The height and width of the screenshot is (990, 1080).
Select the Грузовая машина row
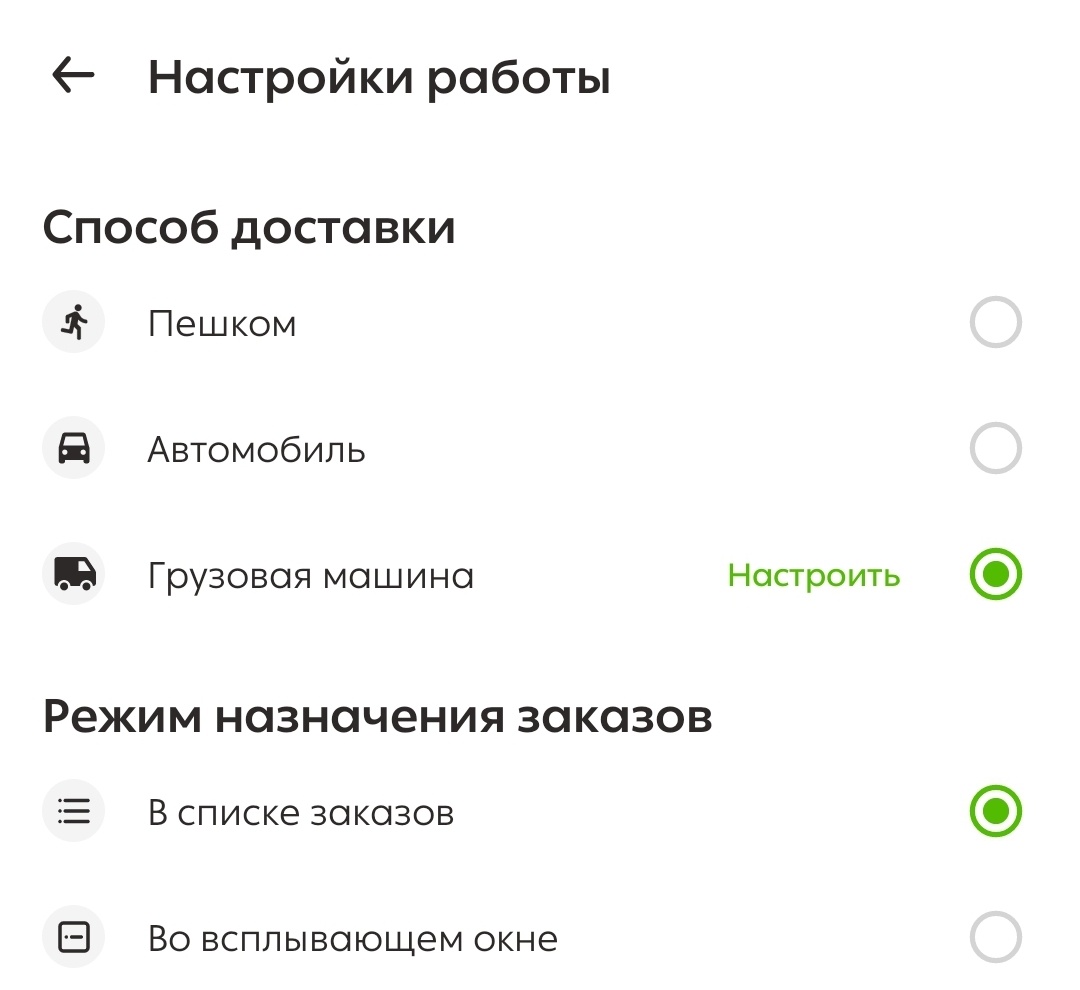click(311, 574)
